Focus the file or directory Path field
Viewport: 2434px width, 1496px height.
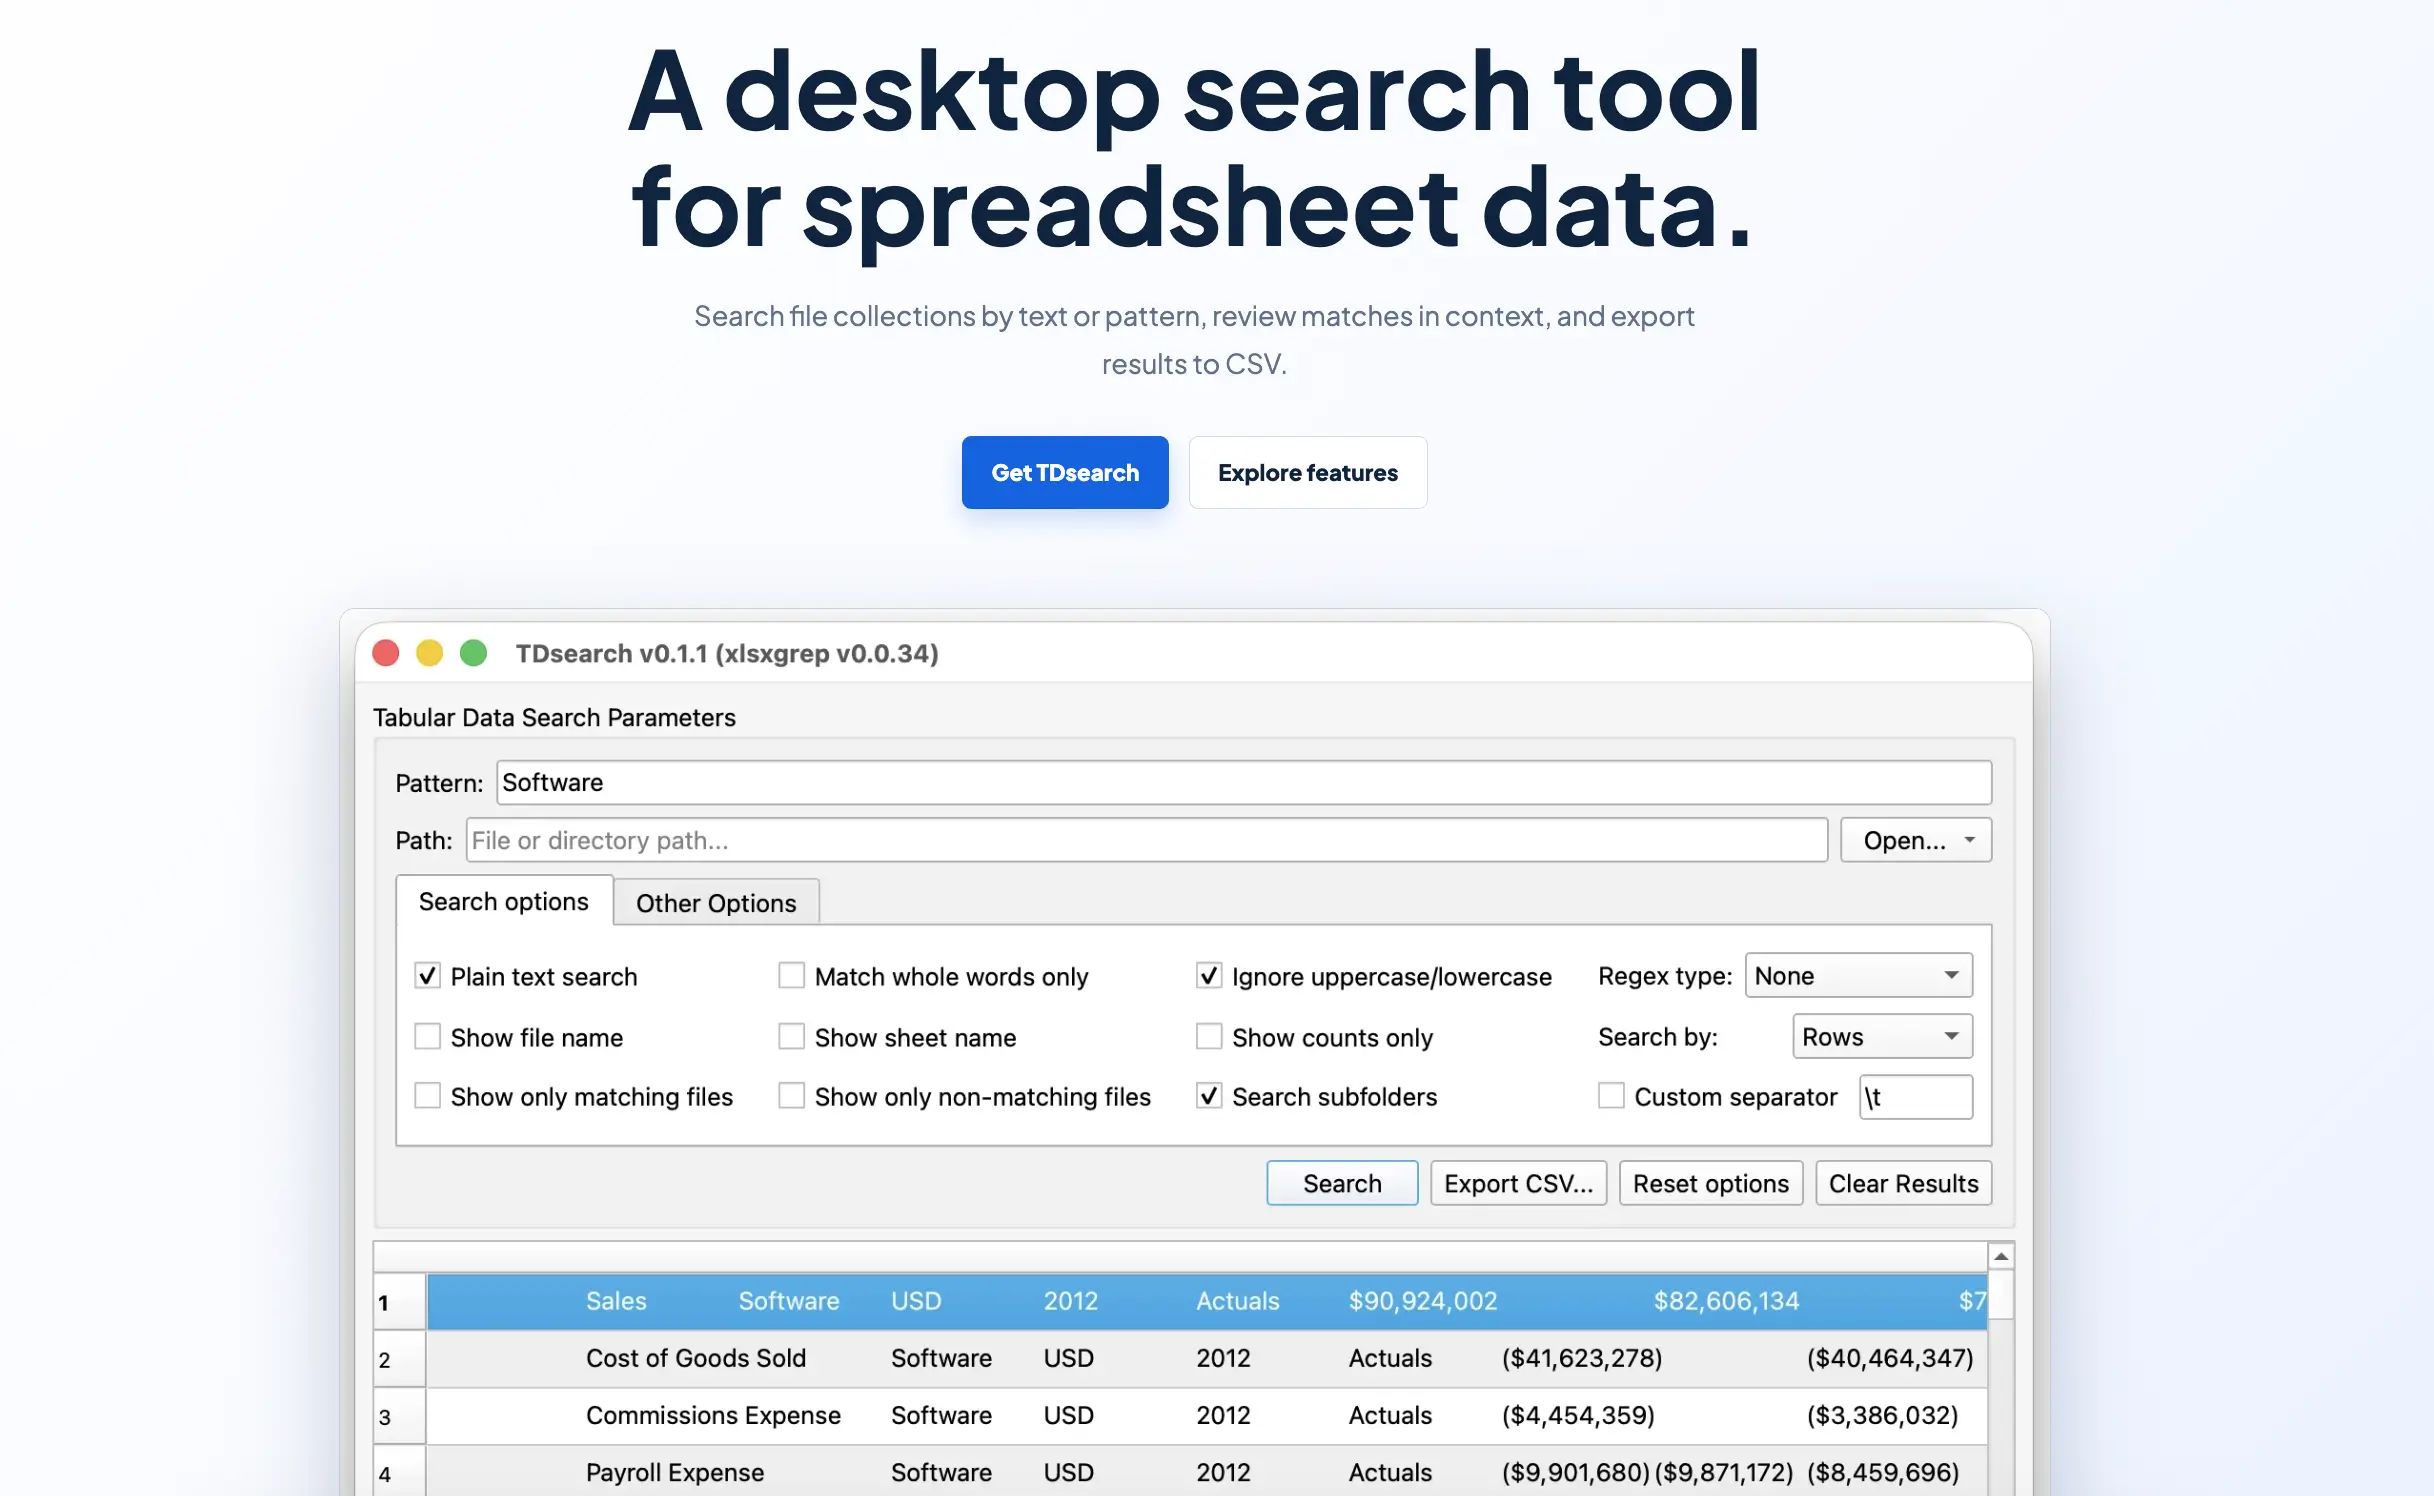click(1147, 840)
